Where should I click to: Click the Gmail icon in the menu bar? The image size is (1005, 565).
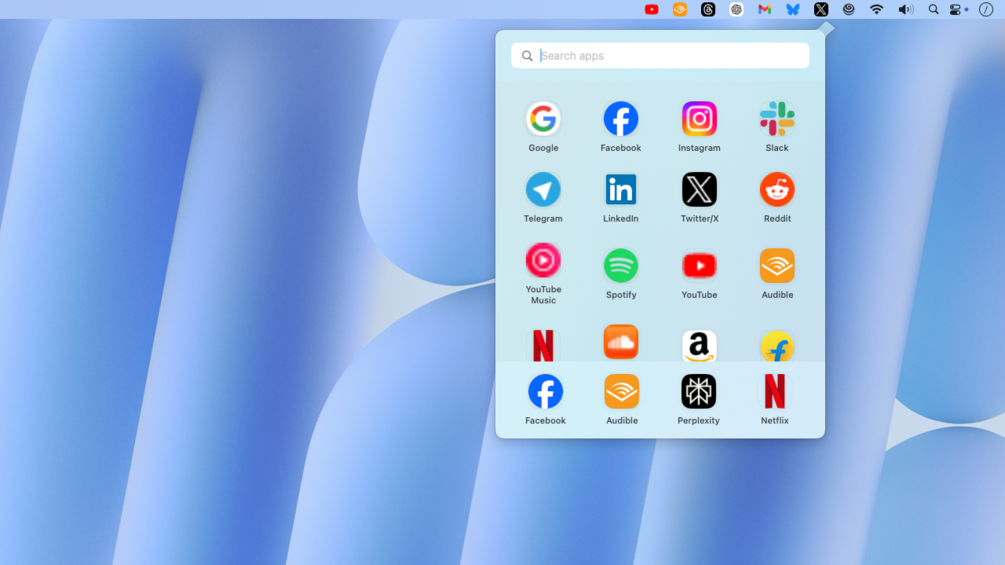(764, 9)
